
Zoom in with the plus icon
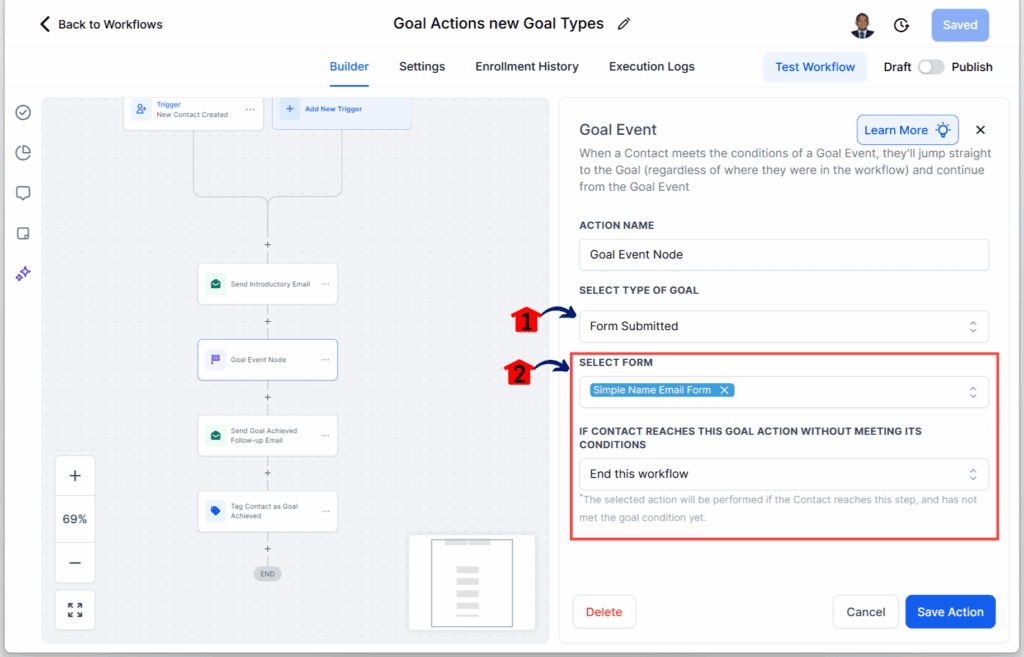pyautogui.click(x=75, y=476)
